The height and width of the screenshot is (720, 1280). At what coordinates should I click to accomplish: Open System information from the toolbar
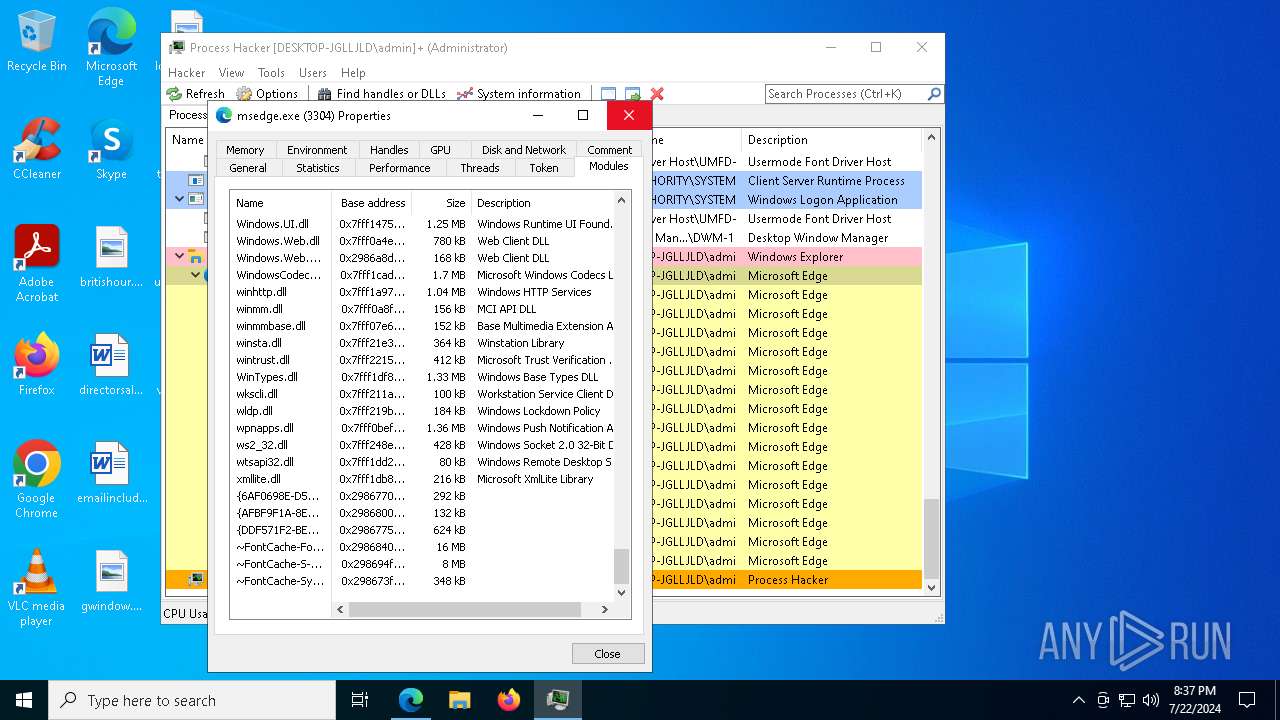(519, 93)
